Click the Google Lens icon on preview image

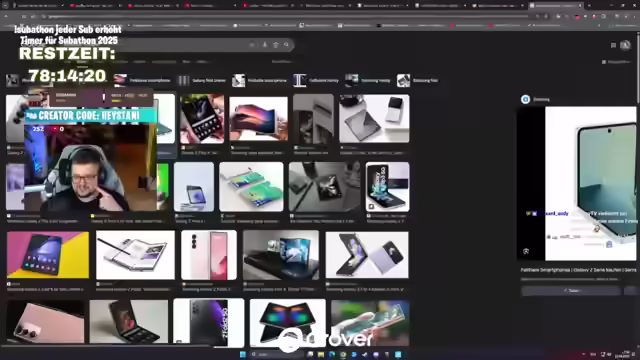[x=526, y=251]
